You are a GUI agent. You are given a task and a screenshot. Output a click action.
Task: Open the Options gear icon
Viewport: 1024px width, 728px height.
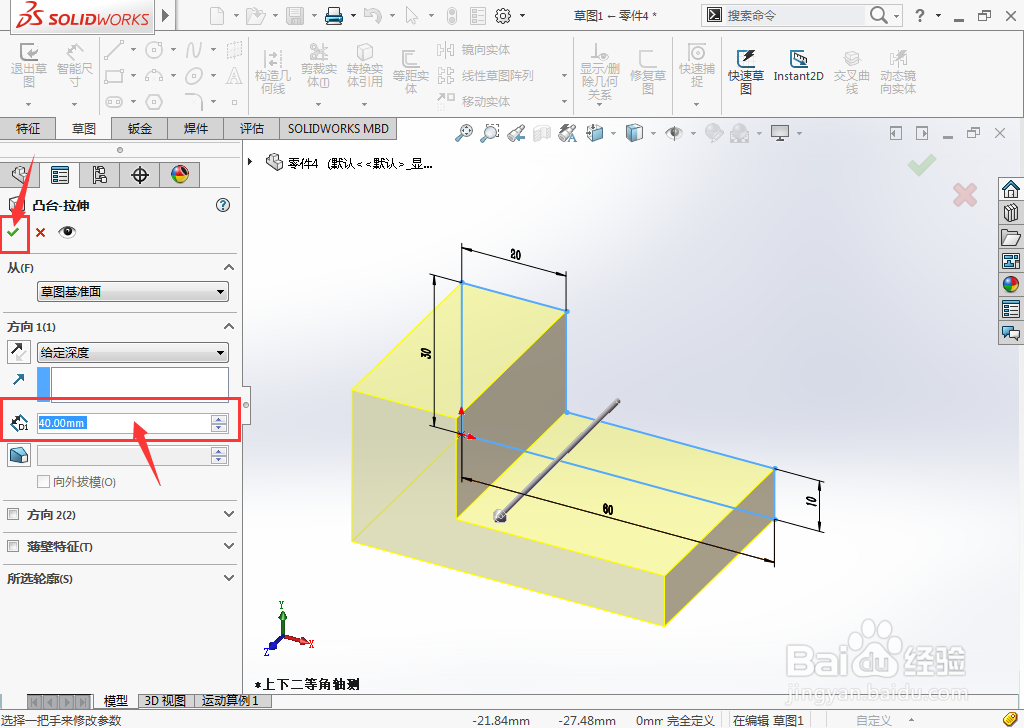tap(503, 15)
